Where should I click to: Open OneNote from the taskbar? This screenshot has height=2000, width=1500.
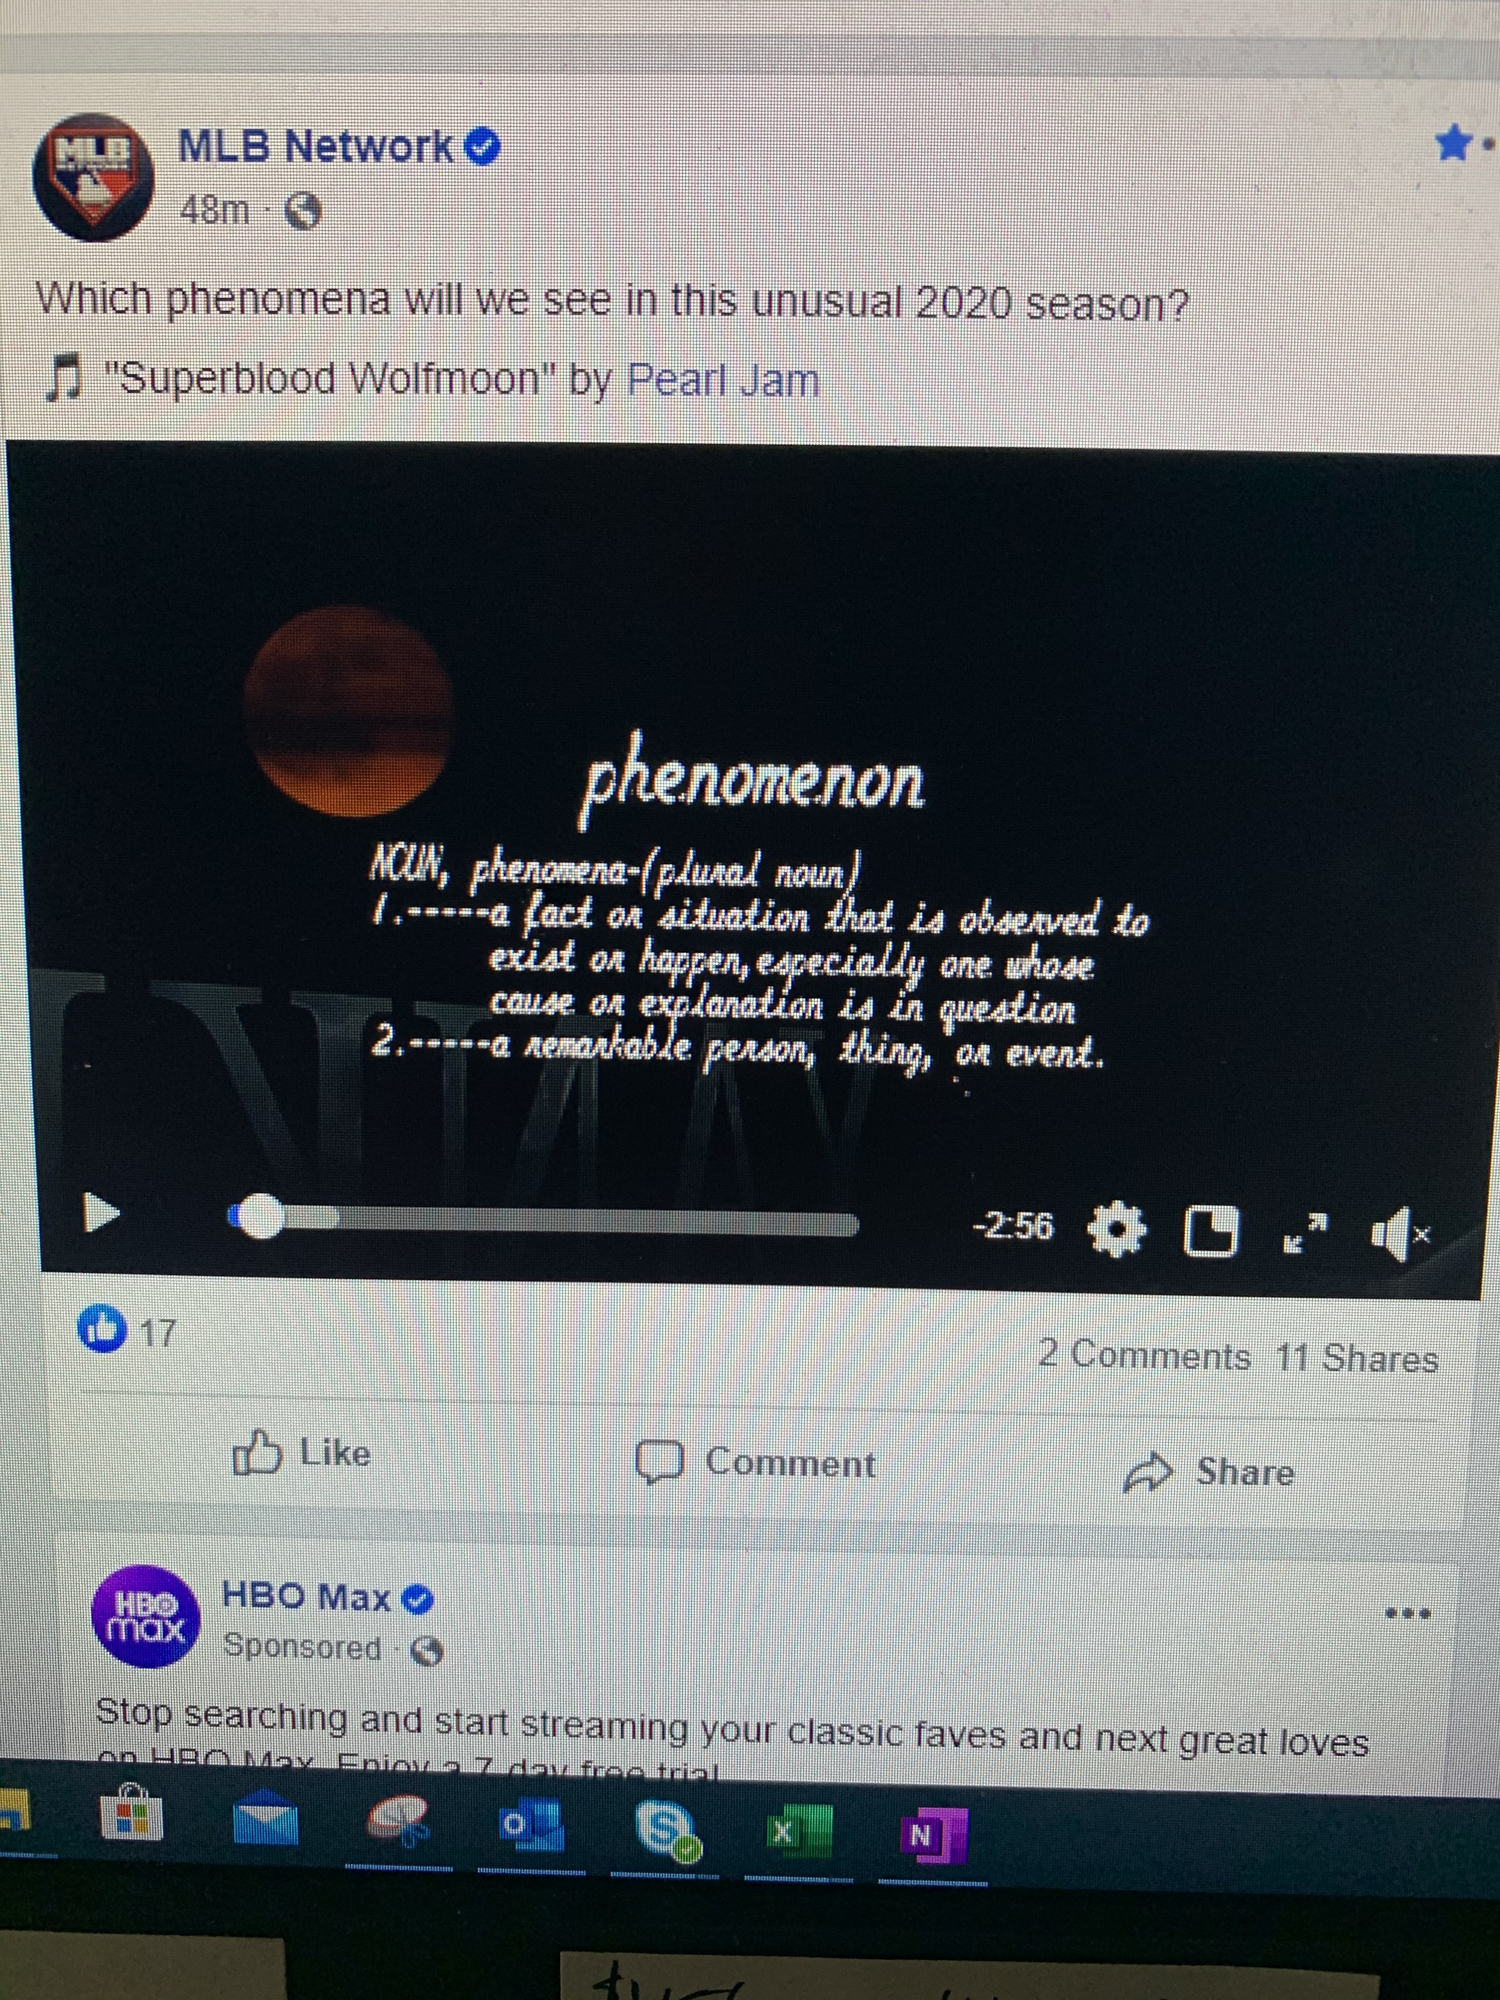932,1835
